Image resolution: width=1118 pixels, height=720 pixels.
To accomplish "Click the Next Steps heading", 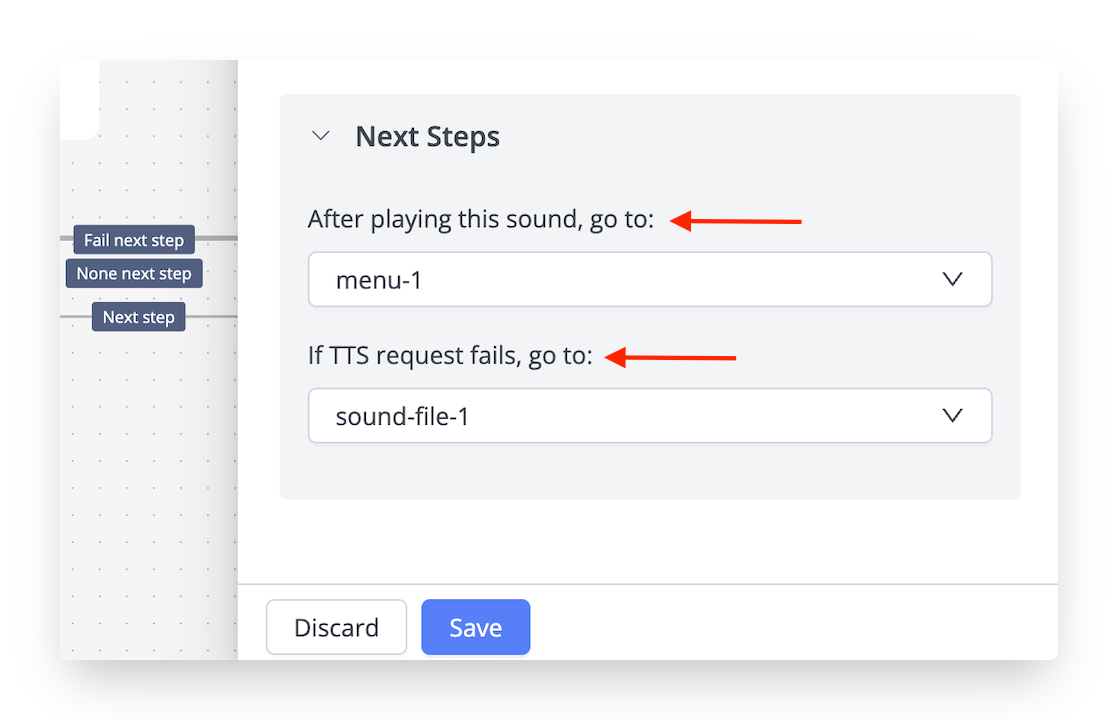I will 427,136.
